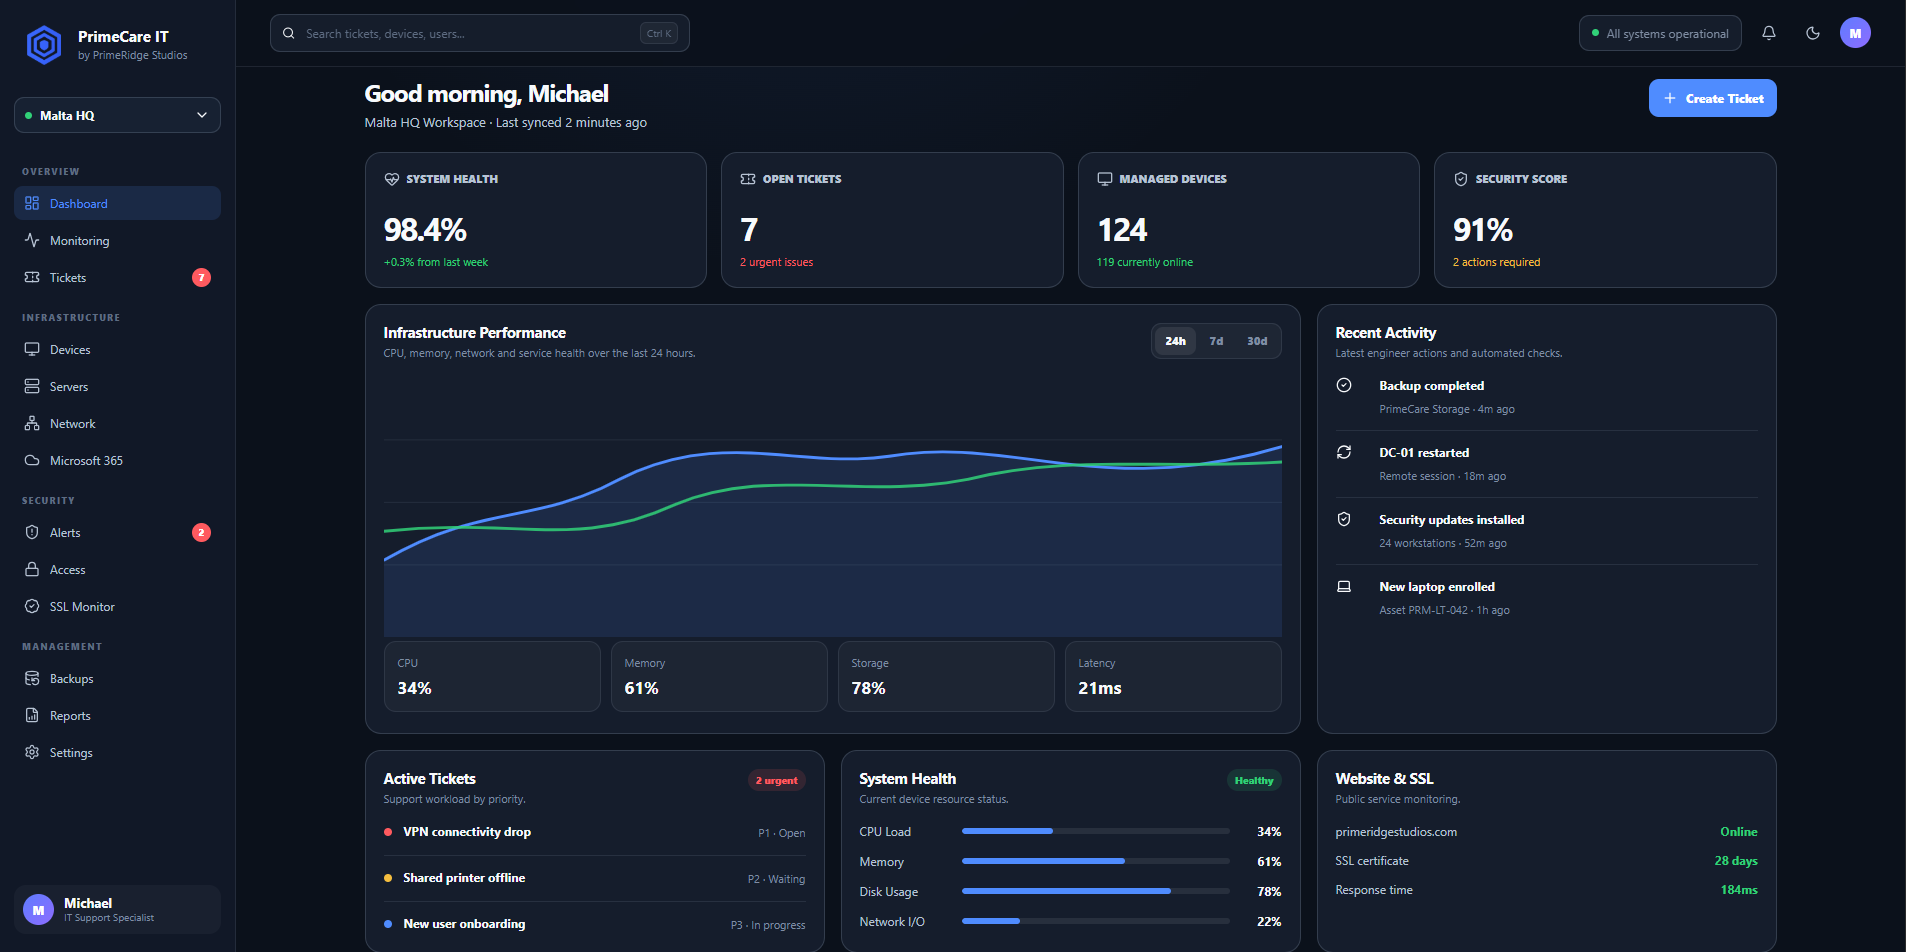Click the PrimeCare IT hexagon logo
The width and height of the screenshot is (1906, 952).
(x=44, y=45)
